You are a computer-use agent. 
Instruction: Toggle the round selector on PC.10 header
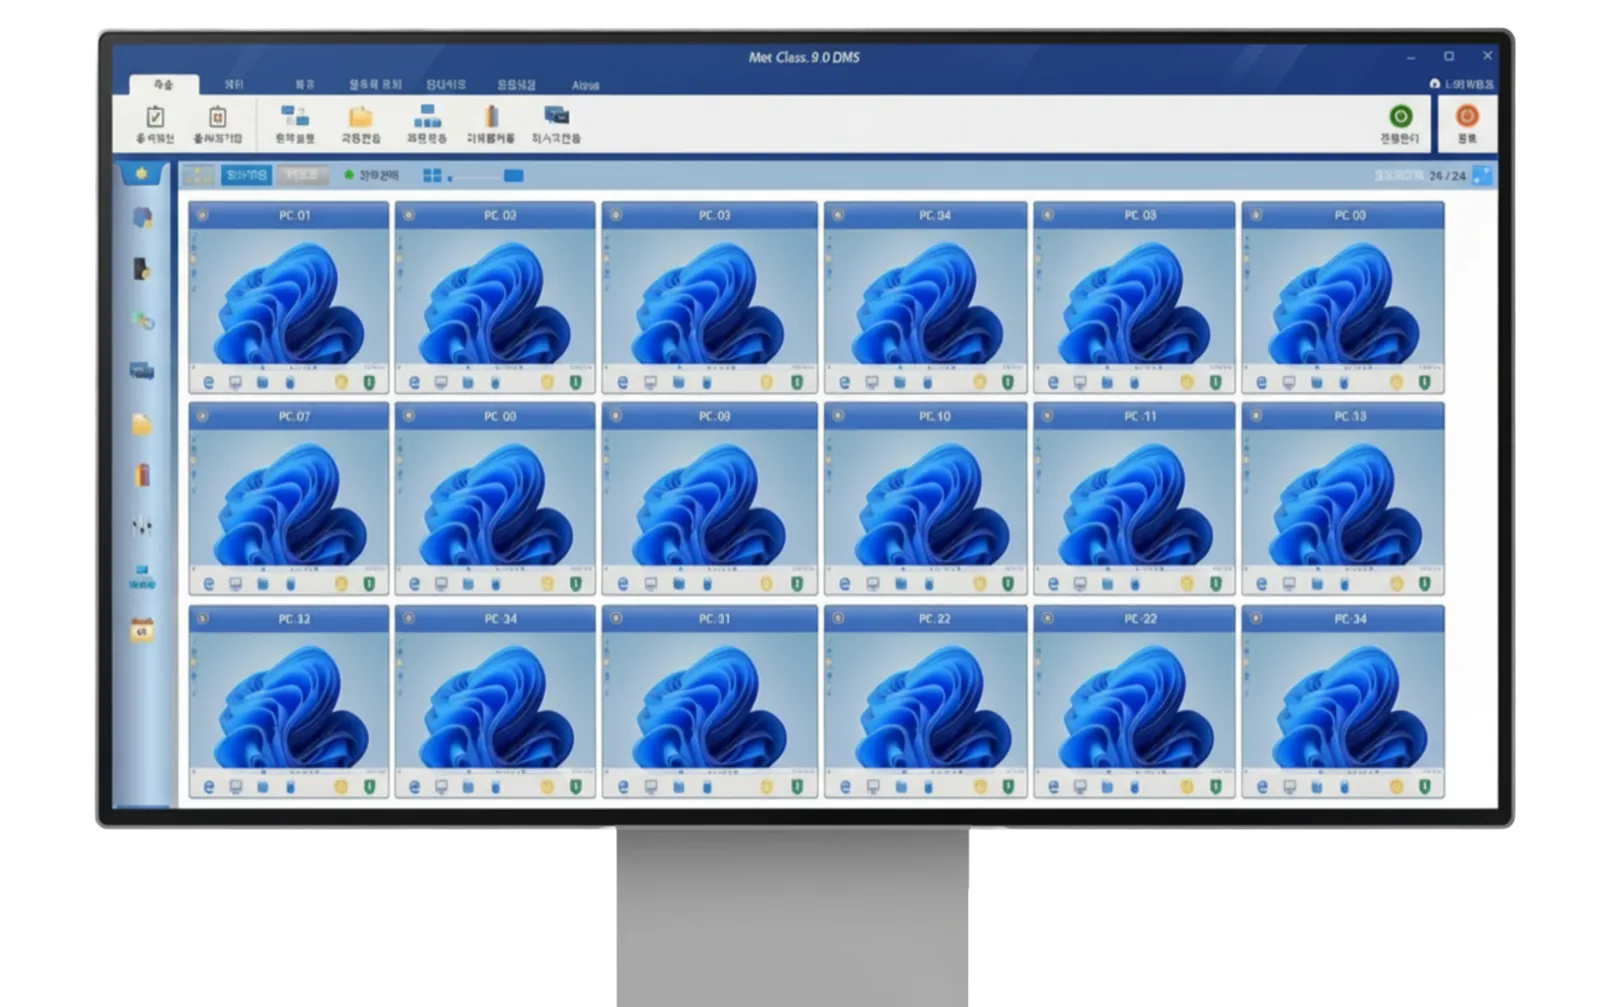[838, 416]
